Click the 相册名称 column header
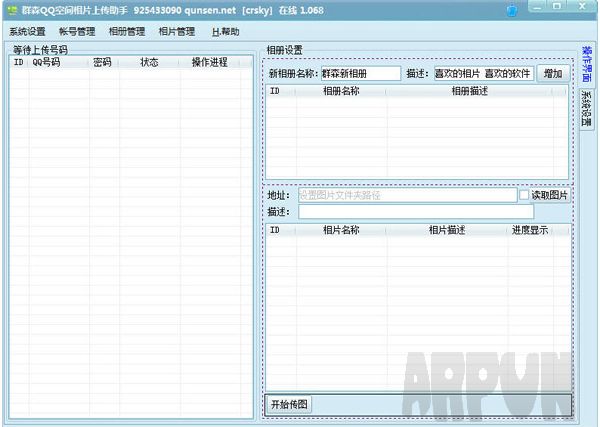The width and height of the screenshot is (600, 427). click(341, 91)
